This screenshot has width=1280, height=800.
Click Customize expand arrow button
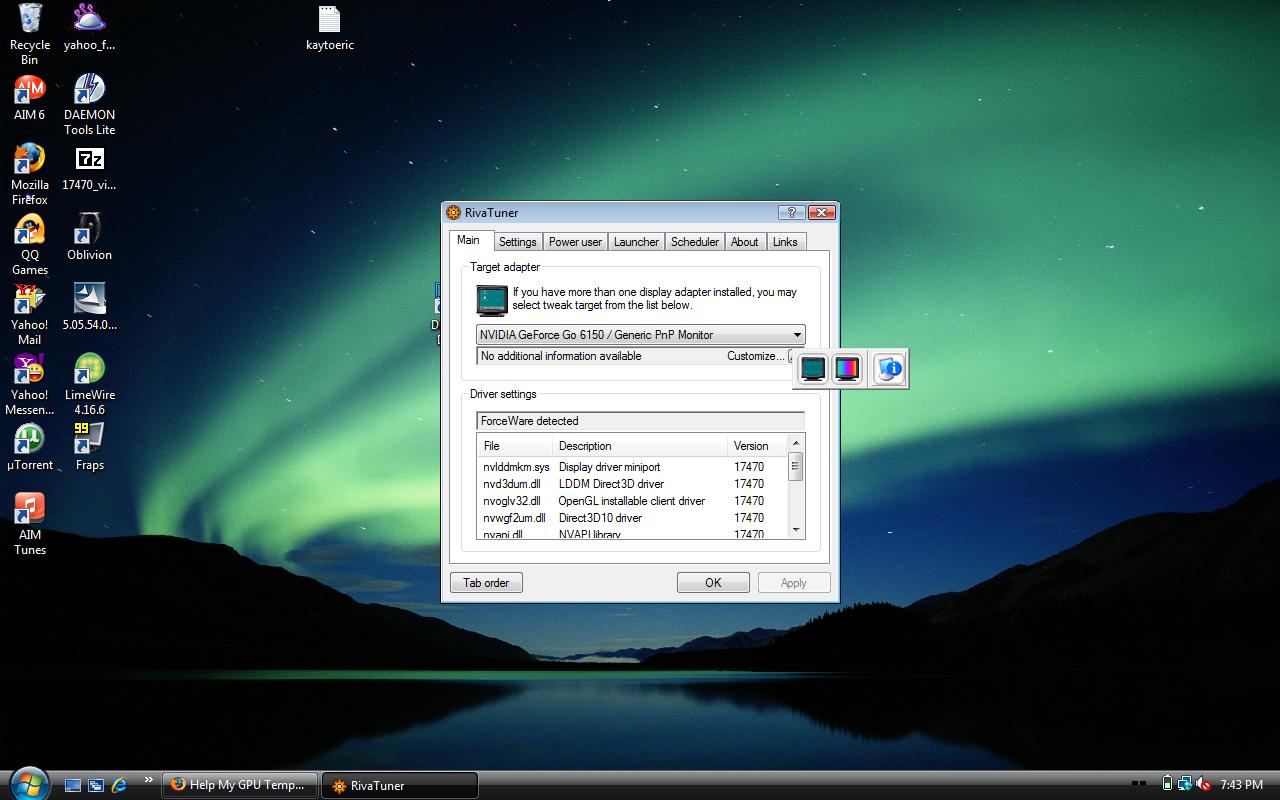click(791, 356)
